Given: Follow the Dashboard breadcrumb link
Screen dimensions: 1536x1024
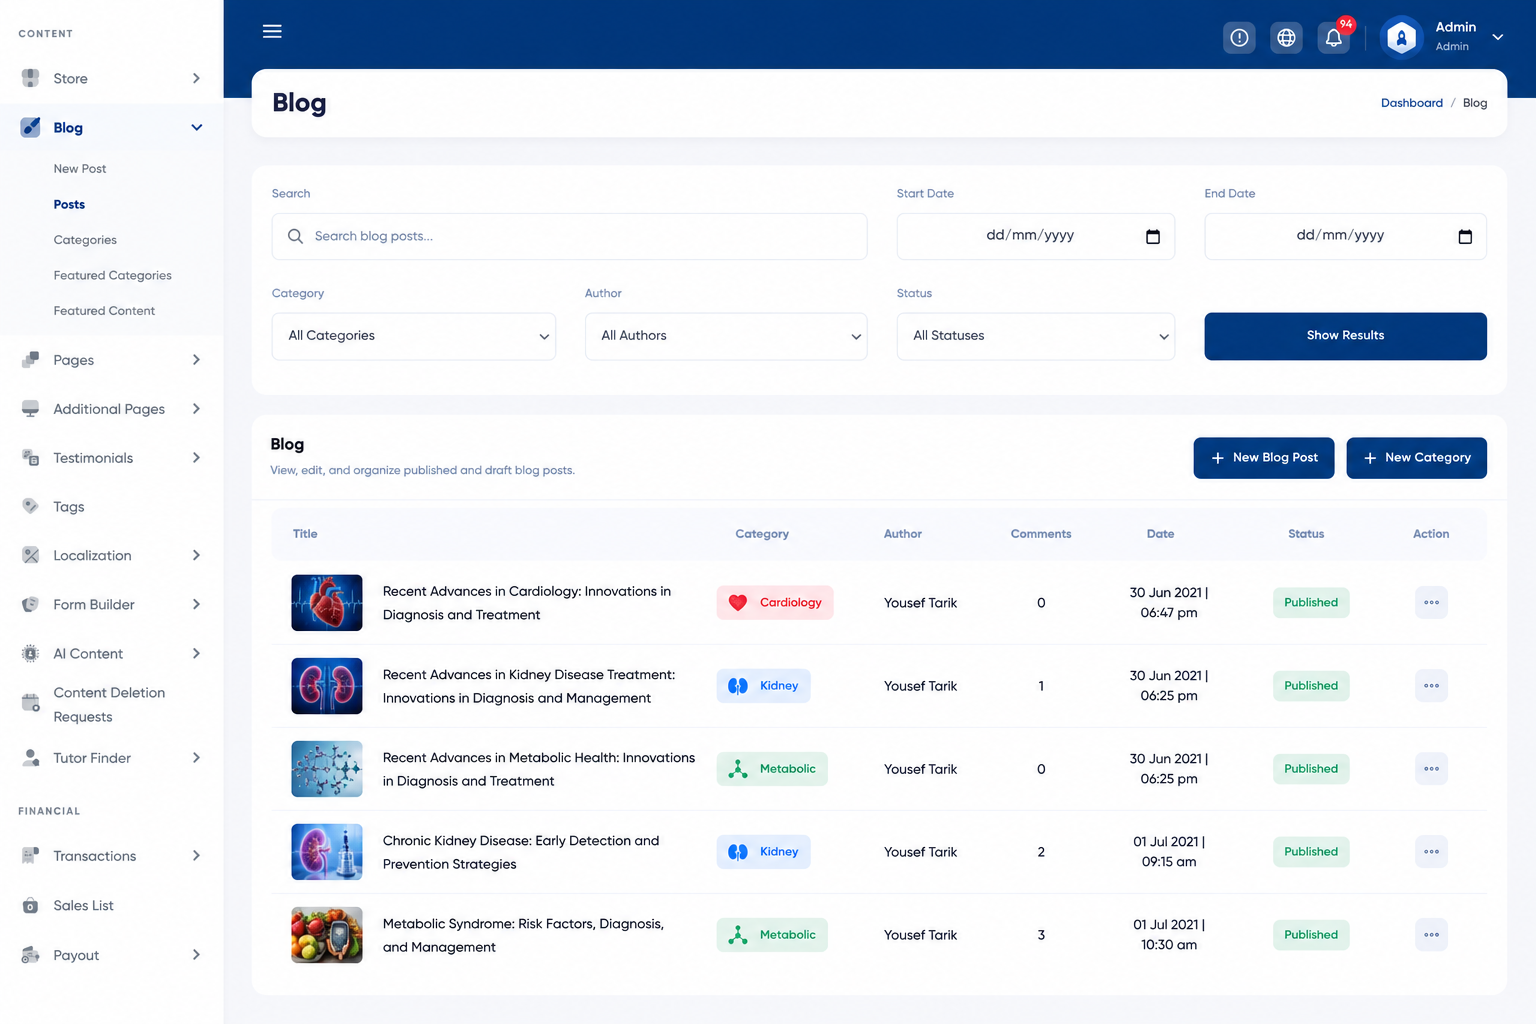Looking at the screenshot, I should point(1412,103).
